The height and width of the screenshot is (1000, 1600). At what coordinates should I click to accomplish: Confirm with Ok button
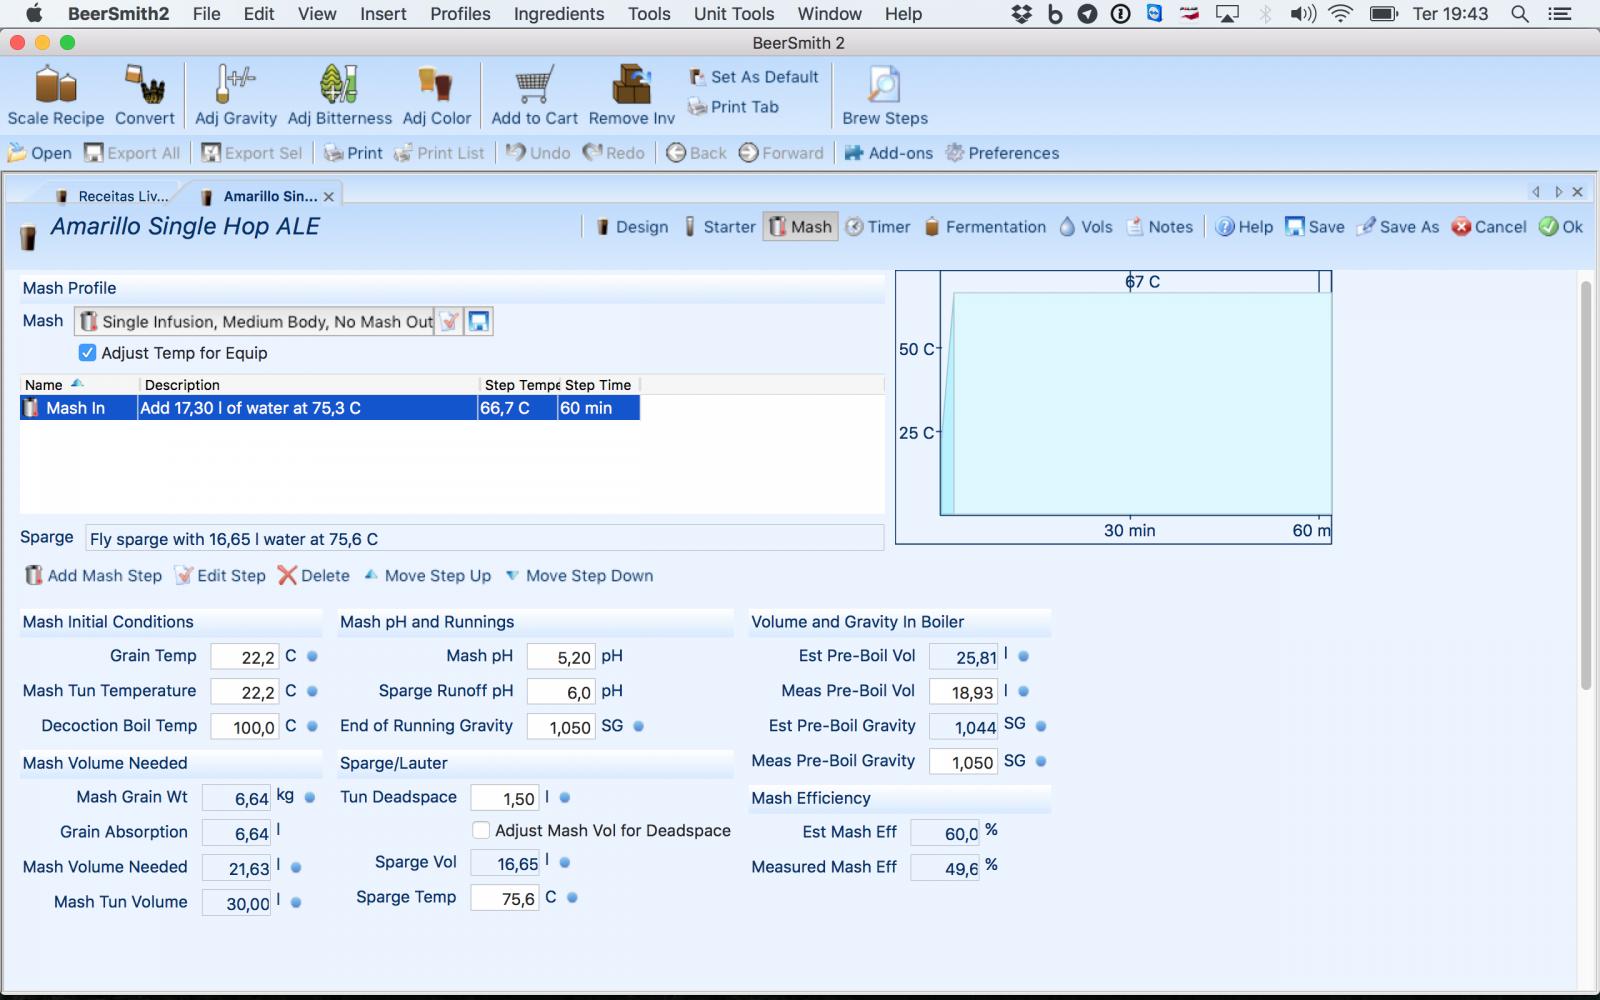1561,227
